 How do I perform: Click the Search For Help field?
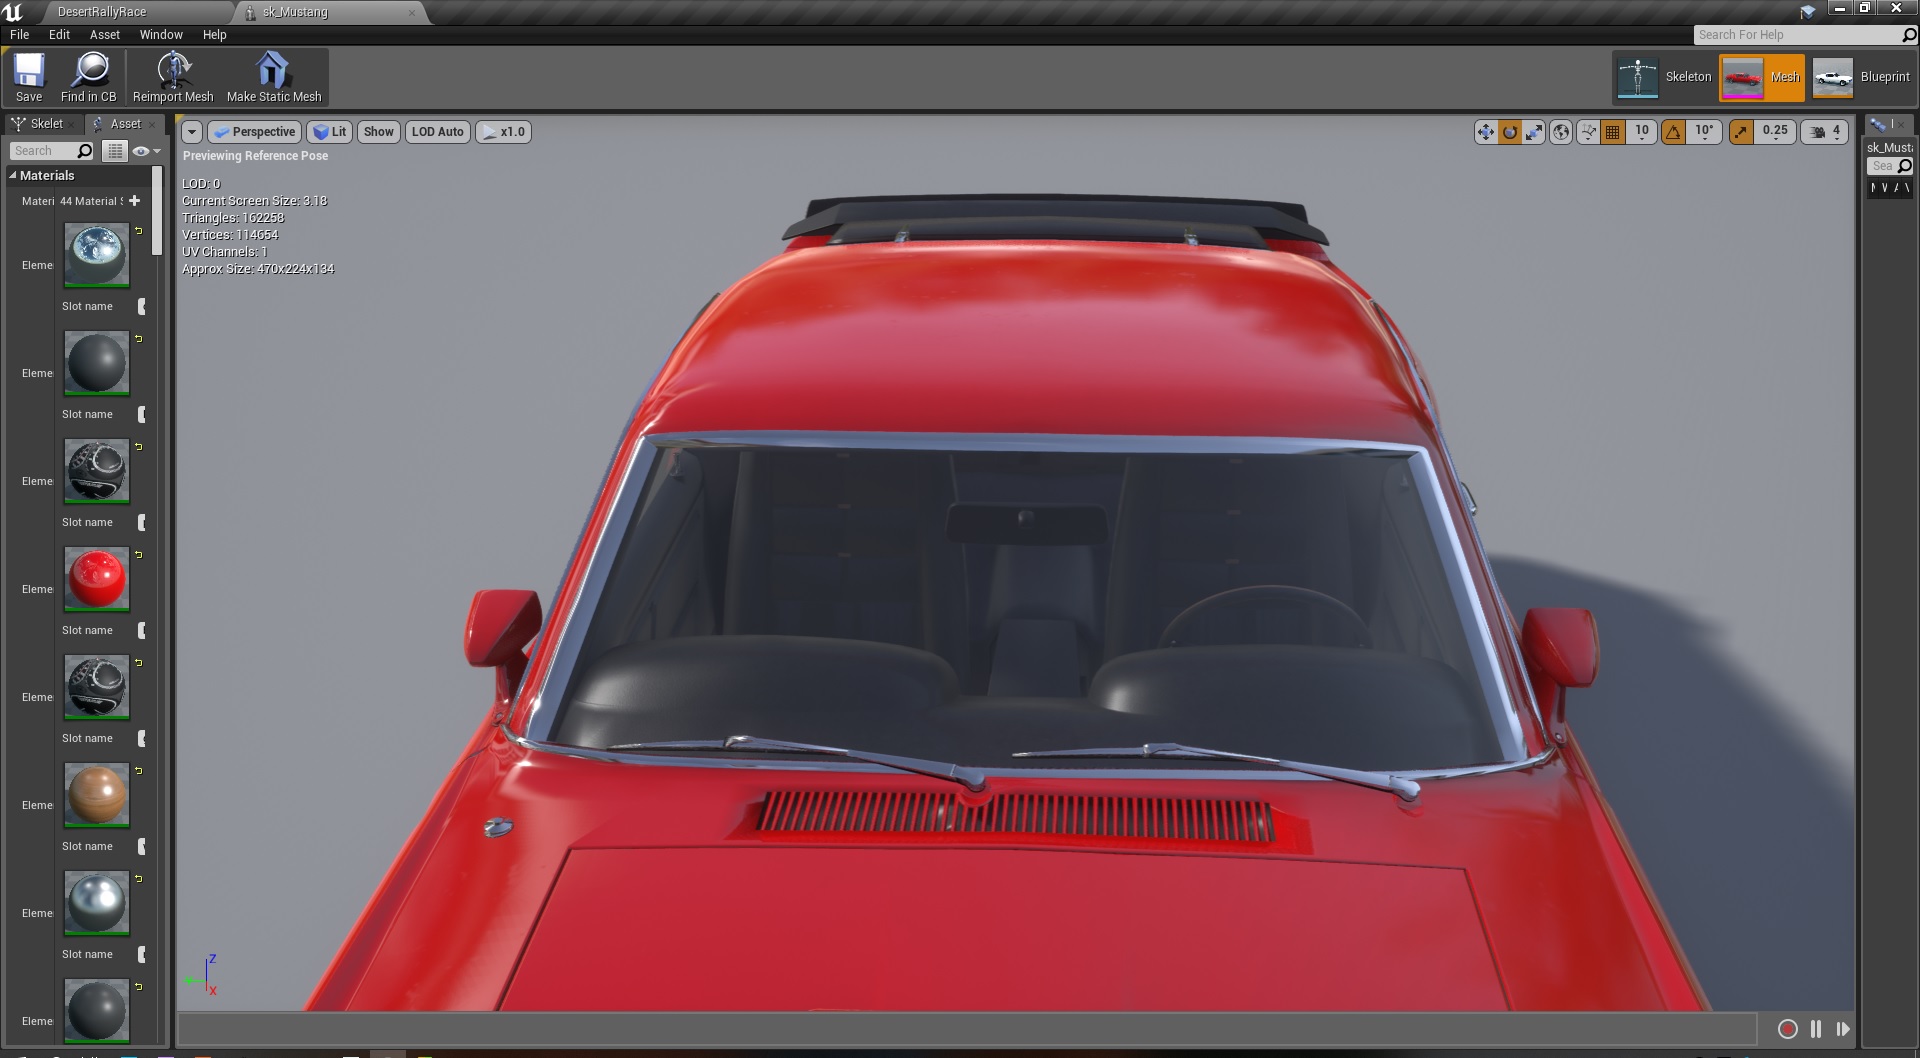click(1797, 35)
